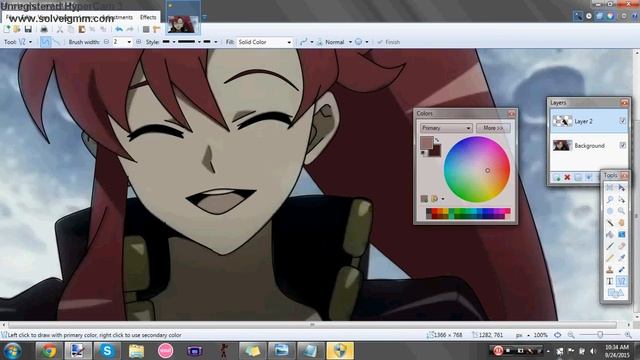Select the Background layer row
640x360 pixels.
[589, 145]
